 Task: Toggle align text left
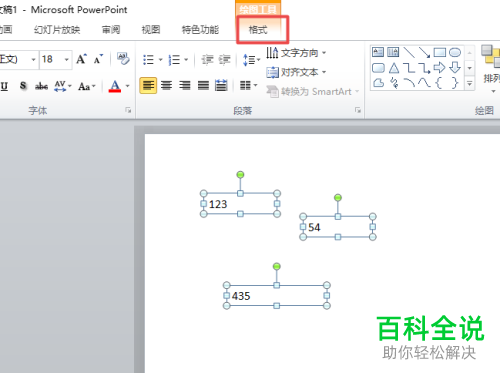click(148, 86)
